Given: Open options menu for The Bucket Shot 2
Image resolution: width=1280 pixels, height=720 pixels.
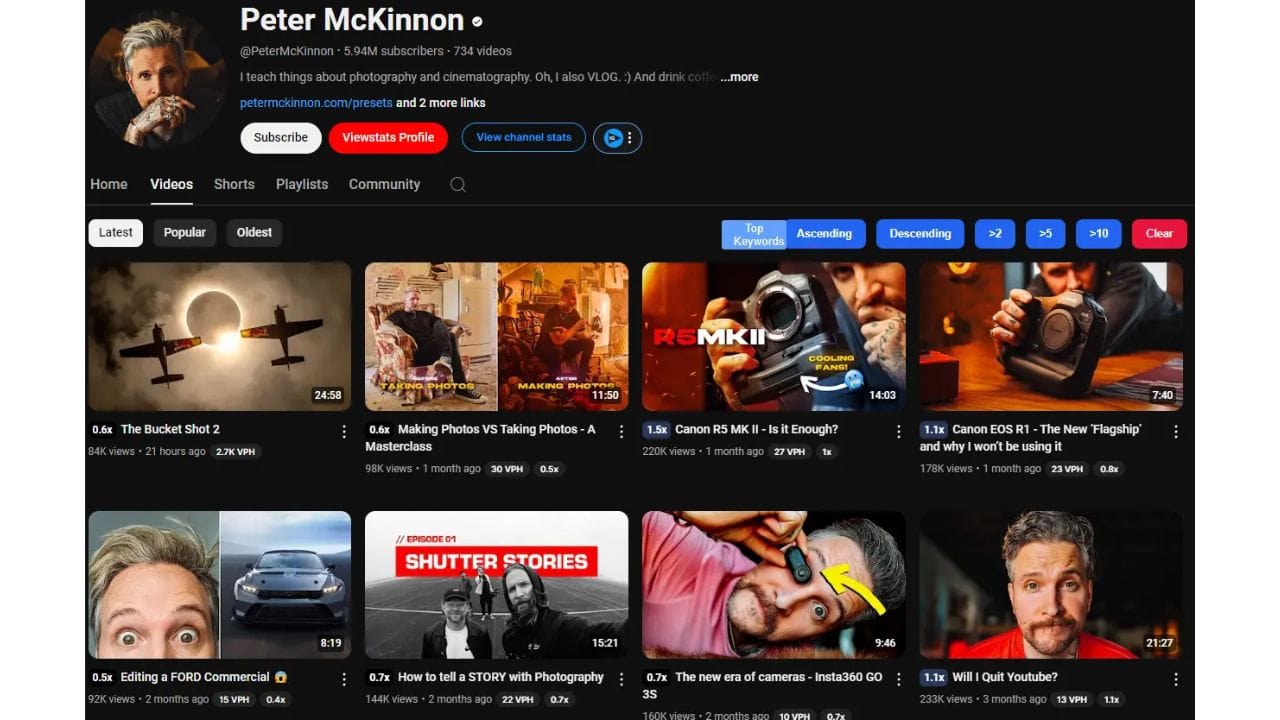Looking at the screenshot, I should click(344, 432).
